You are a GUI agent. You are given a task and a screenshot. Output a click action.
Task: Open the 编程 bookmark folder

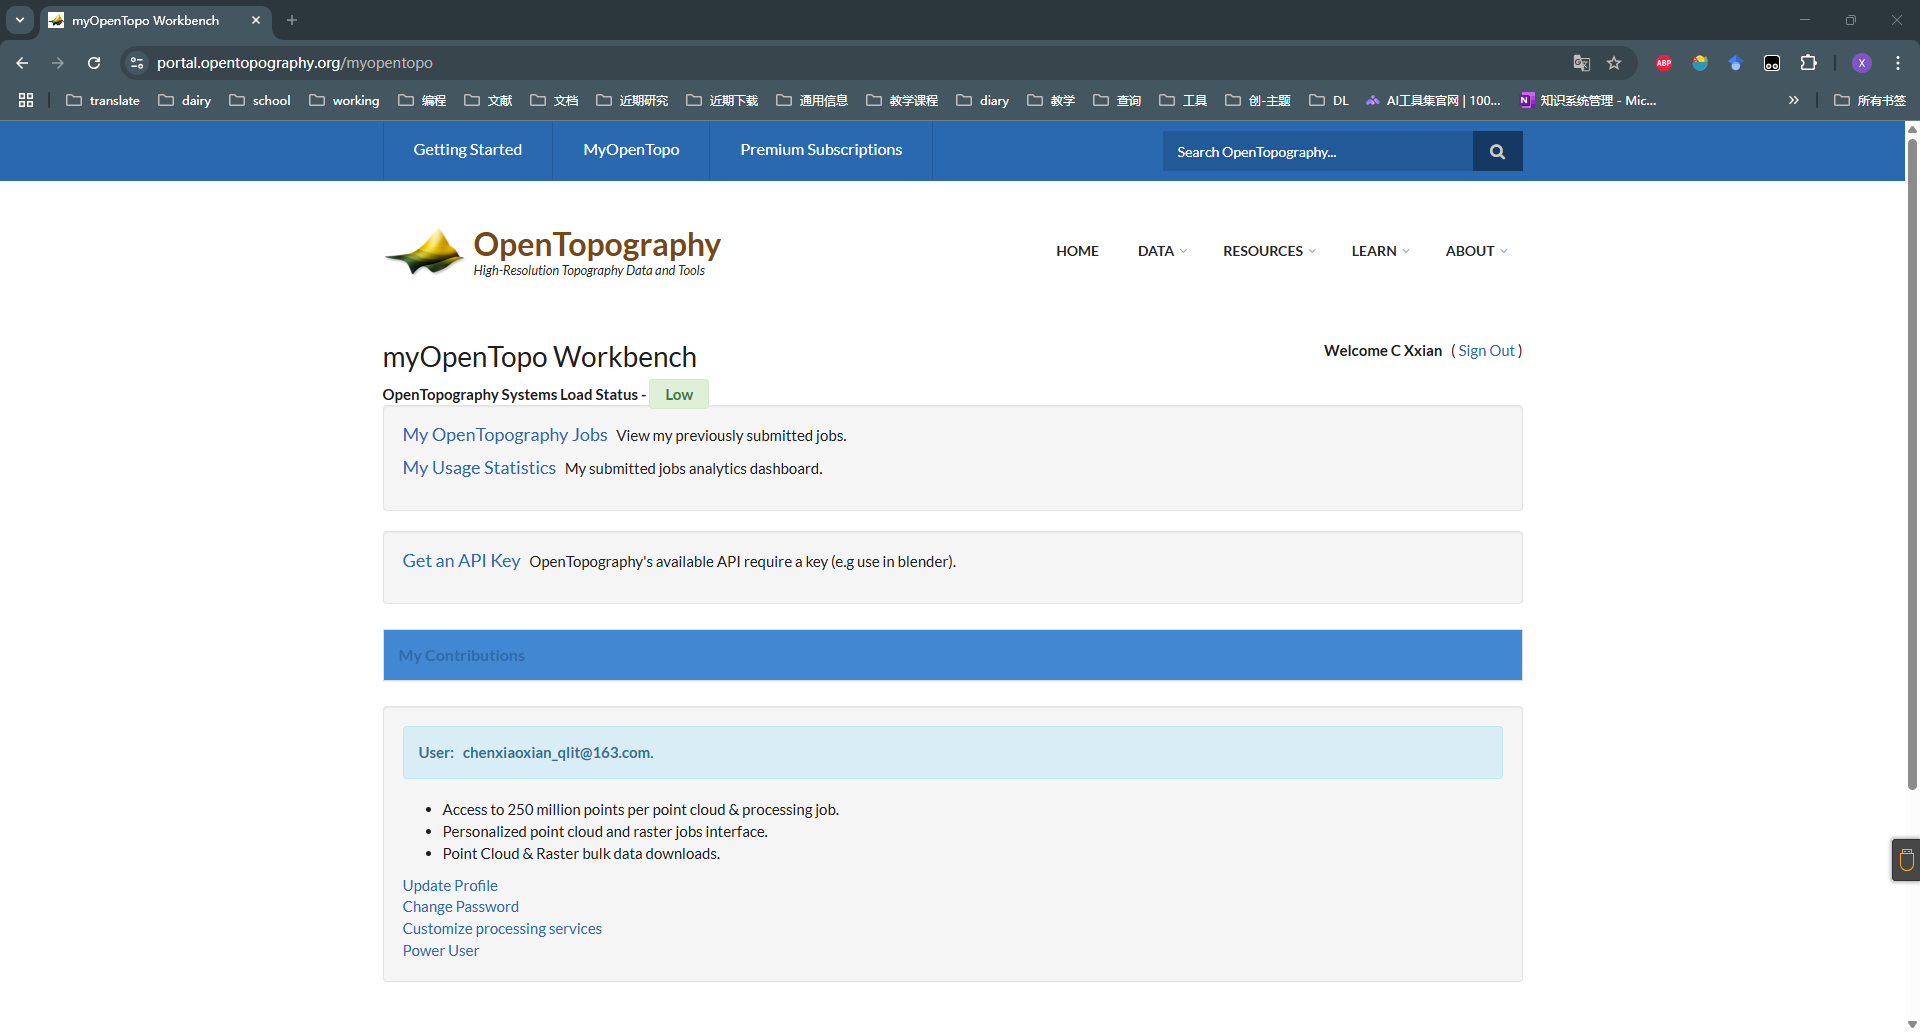[422, 100]
